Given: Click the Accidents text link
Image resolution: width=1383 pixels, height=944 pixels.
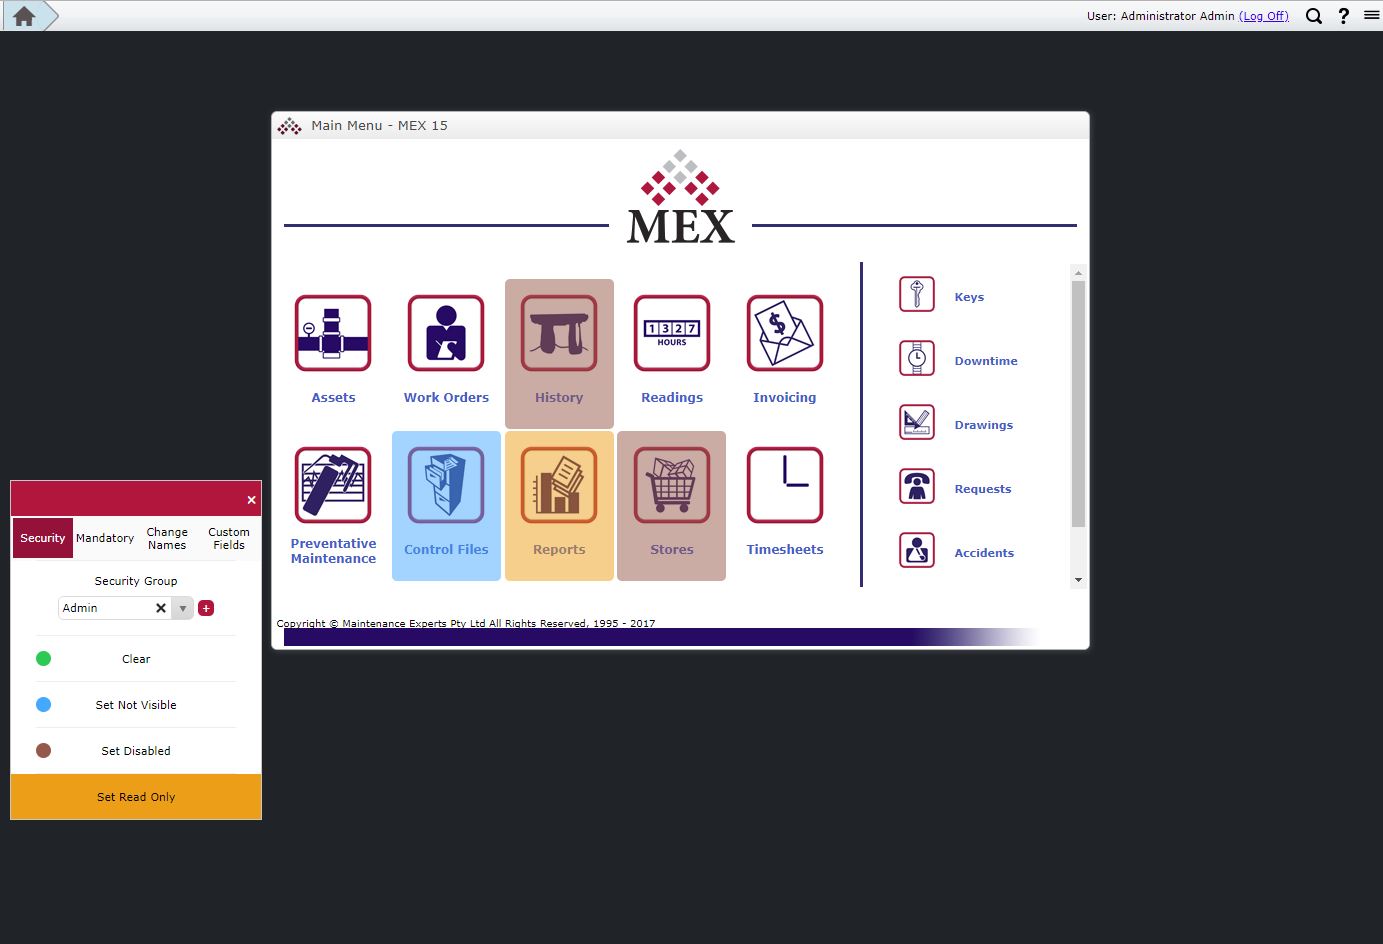Looking at the screenshot, I should tap(984, 553).
